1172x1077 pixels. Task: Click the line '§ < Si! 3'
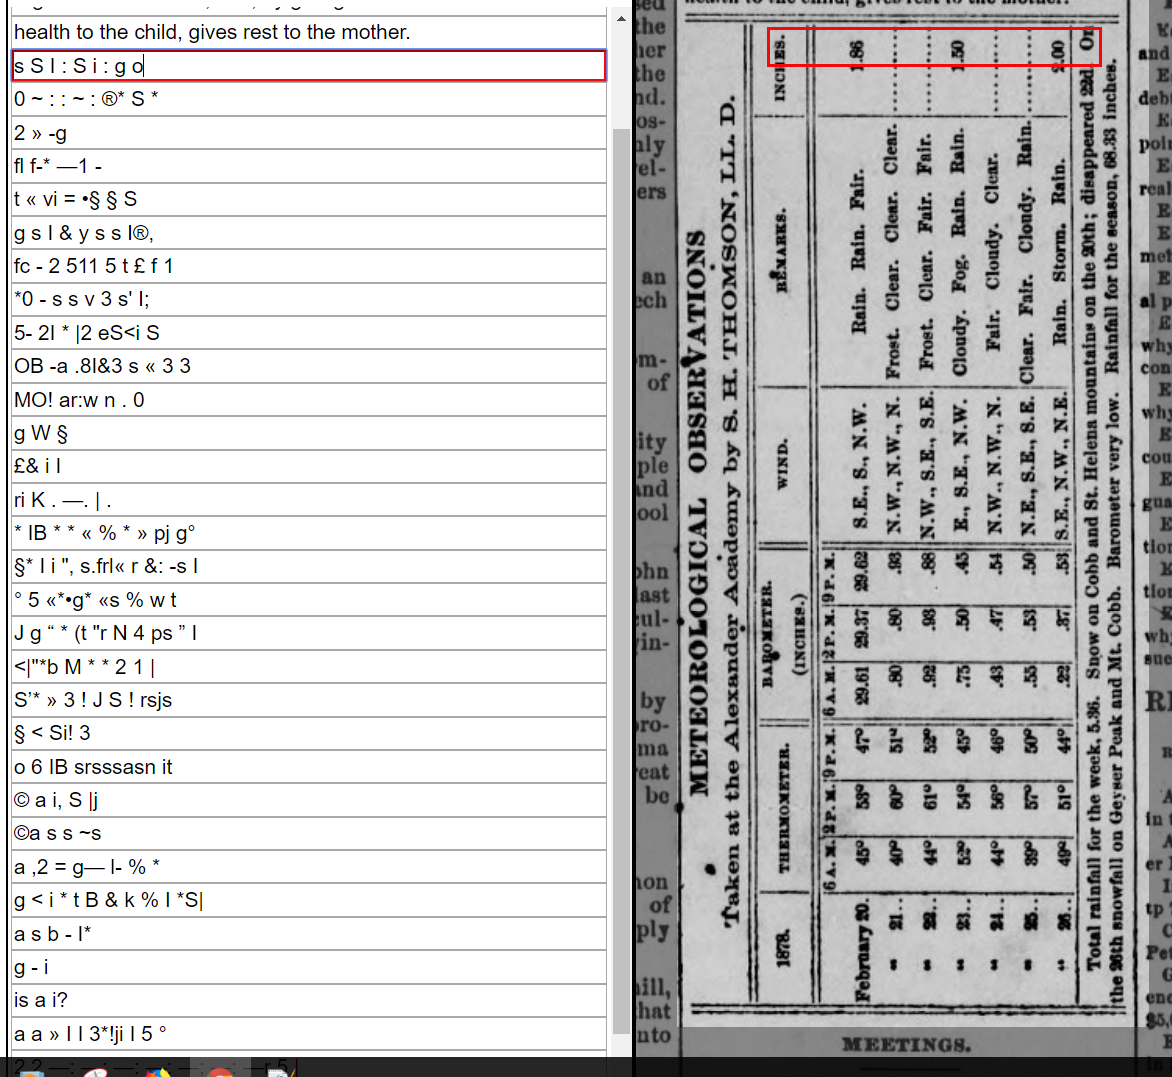309,734
